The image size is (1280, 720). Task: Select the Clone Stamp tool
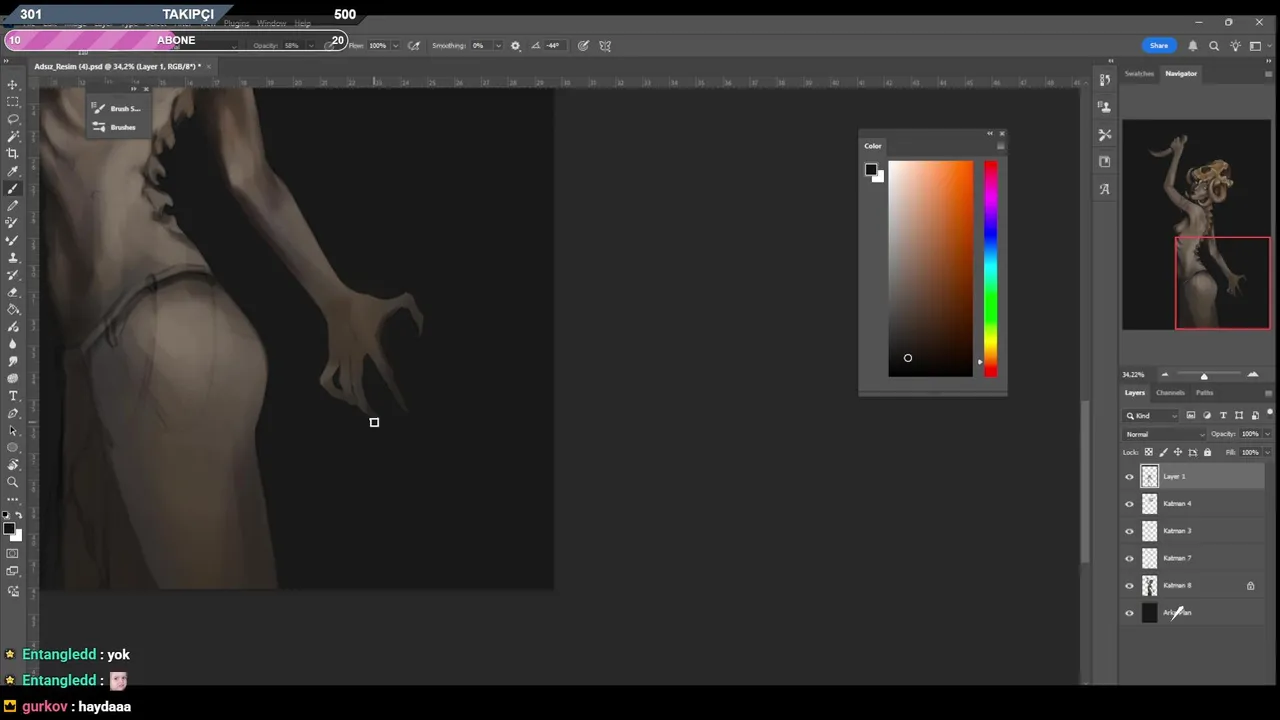click(13, 257)
